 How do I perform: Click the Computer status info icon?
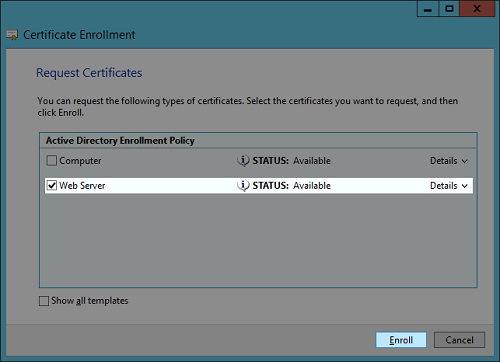point(243,161)
